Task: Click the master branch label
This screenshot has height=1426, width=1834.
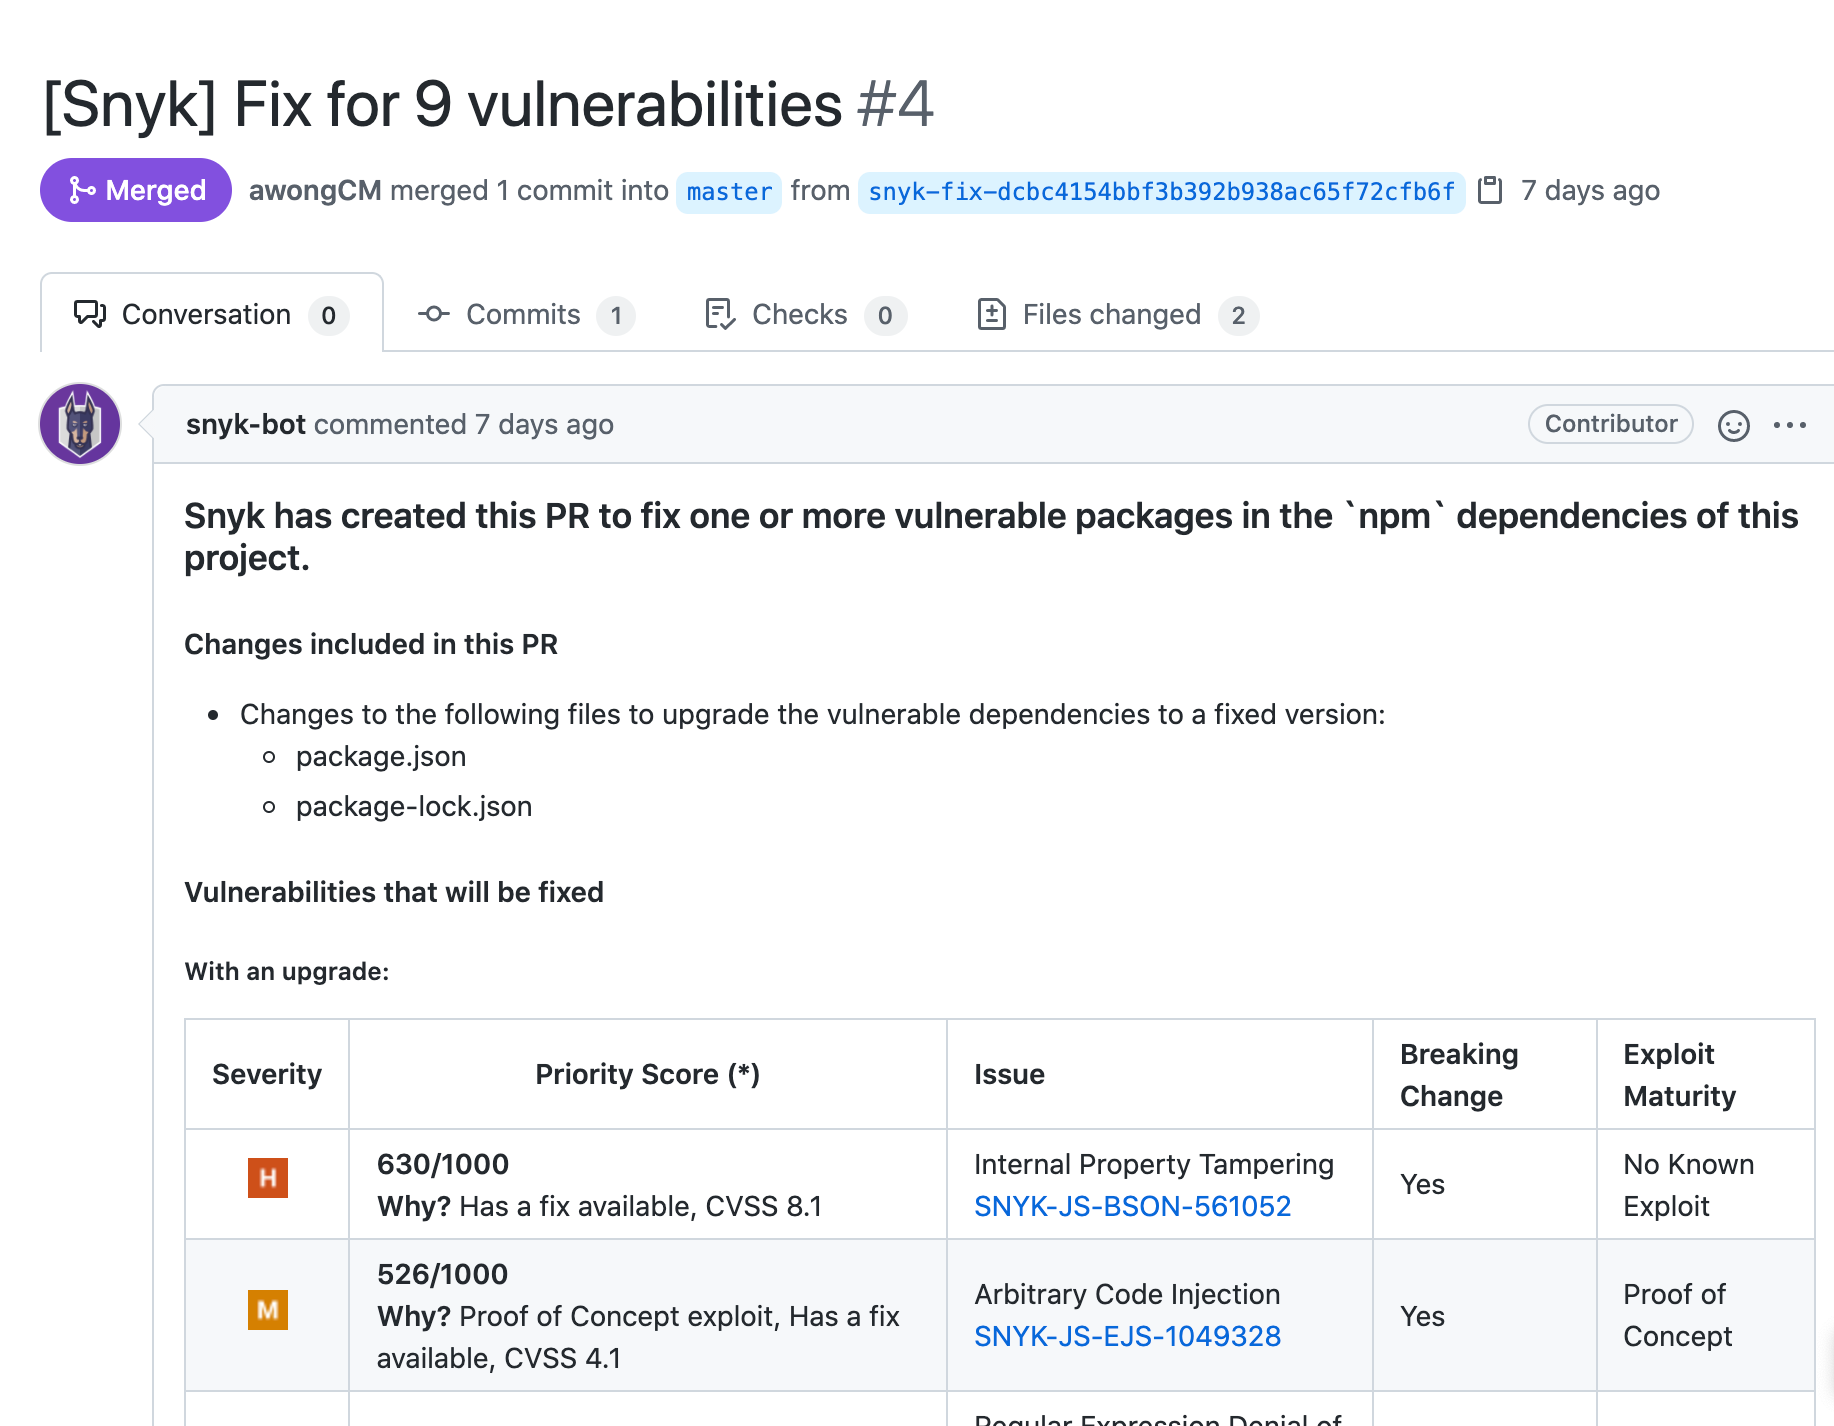Action: click(729, 191)
